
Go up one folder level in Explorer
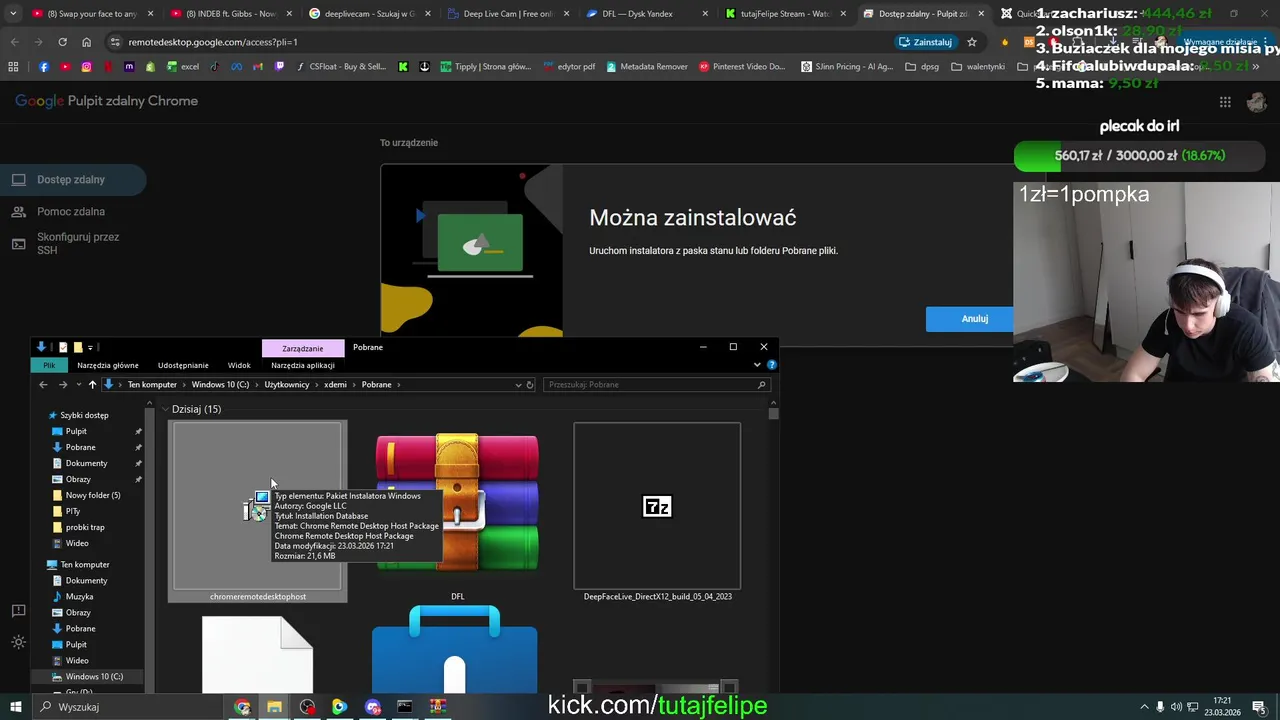click(x=92, y=384)
